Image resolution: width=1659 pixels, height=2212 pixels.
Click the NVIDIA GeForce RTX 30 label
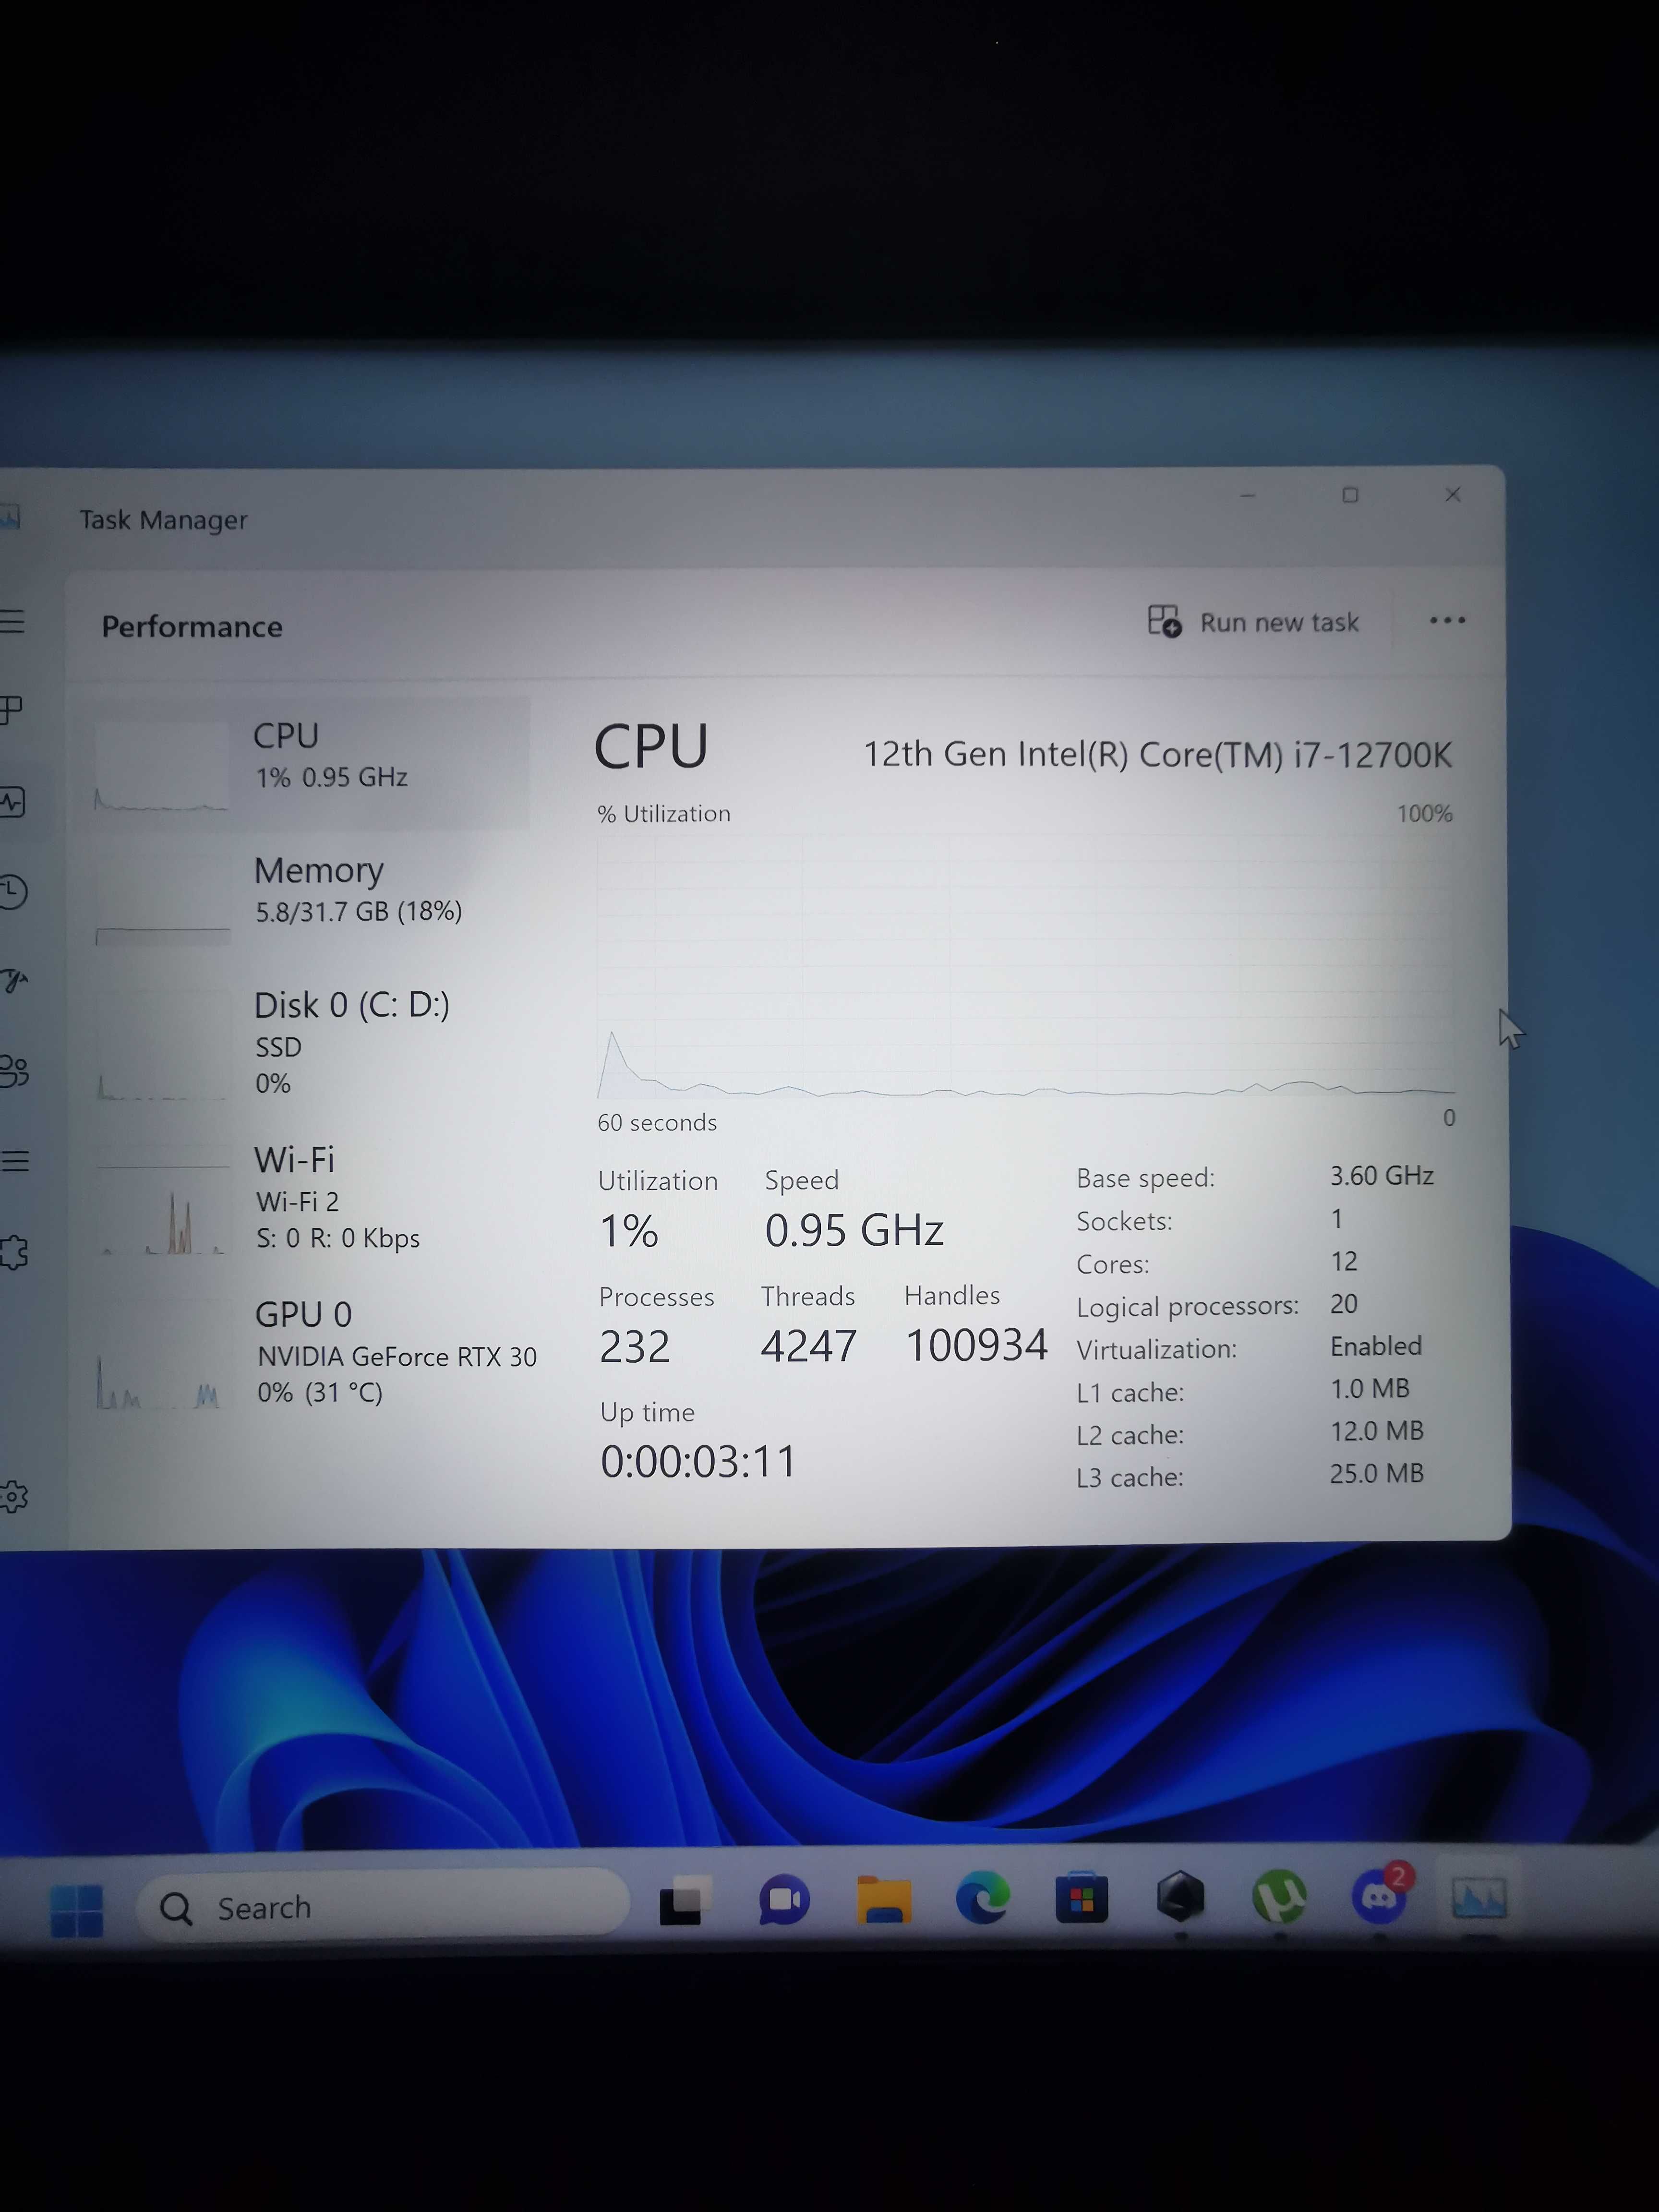(397, 1356)
